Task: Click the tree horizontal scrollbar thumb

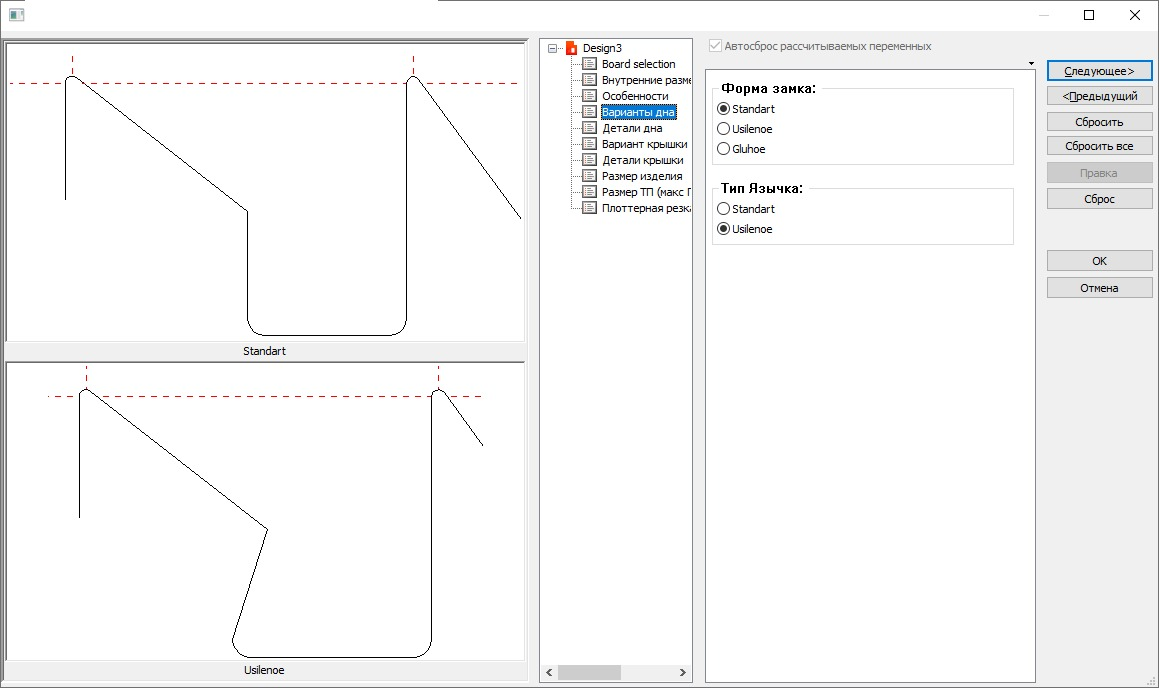Action: click(x=589, y=672)
